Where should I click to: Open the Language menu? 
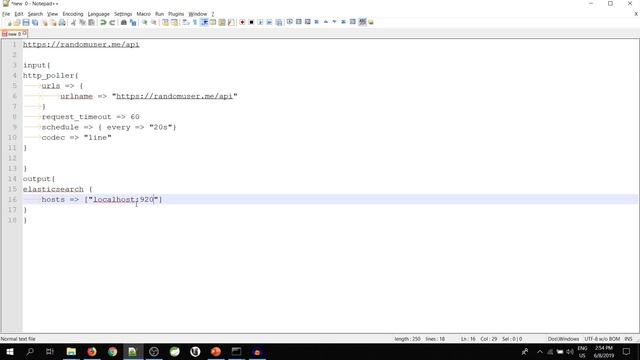(x=98, y=14)
